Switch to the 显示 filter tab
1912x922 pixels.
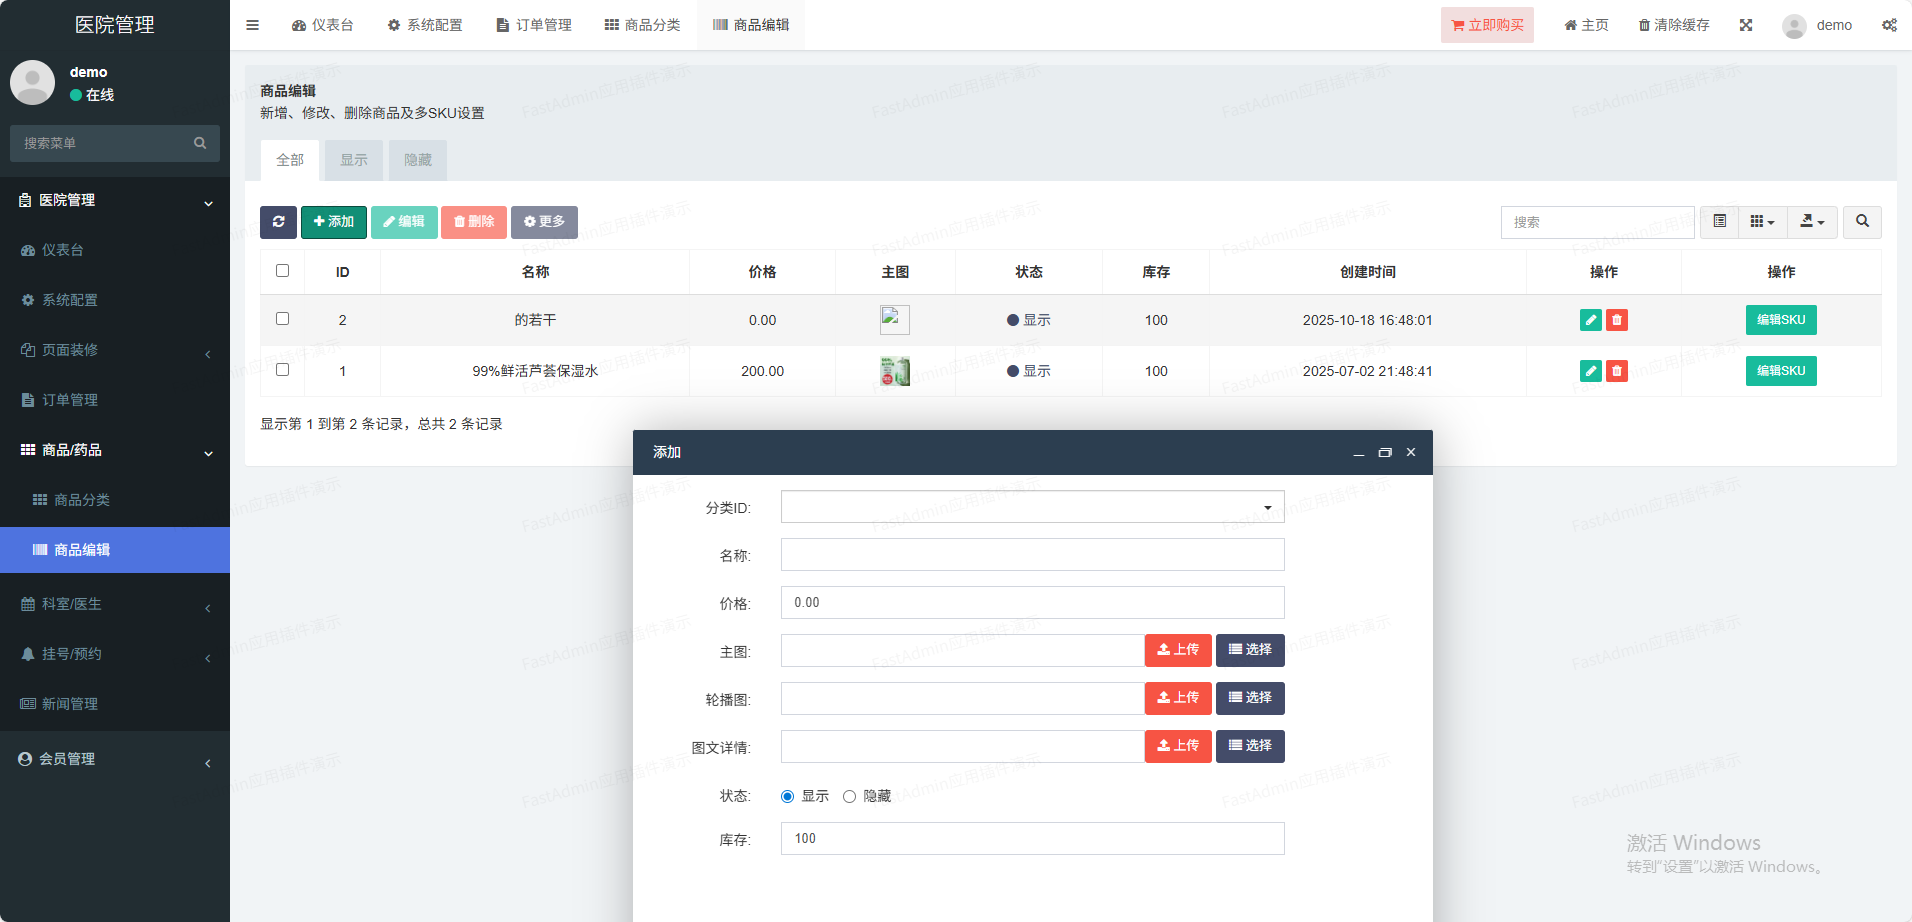[x=354, y=160]
